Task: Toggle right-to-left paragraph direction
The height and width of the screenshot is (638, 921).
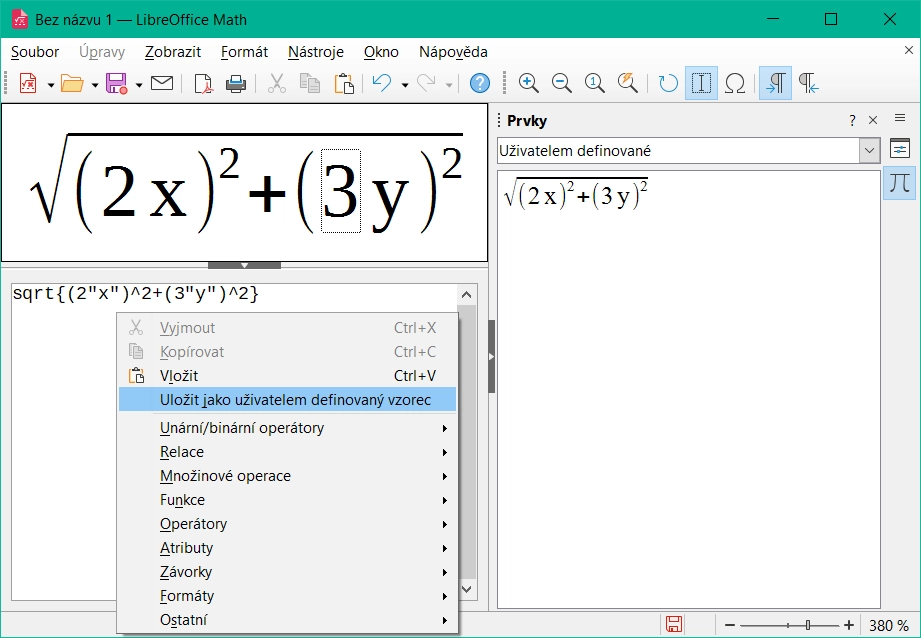Action: [x=808, y=84]
